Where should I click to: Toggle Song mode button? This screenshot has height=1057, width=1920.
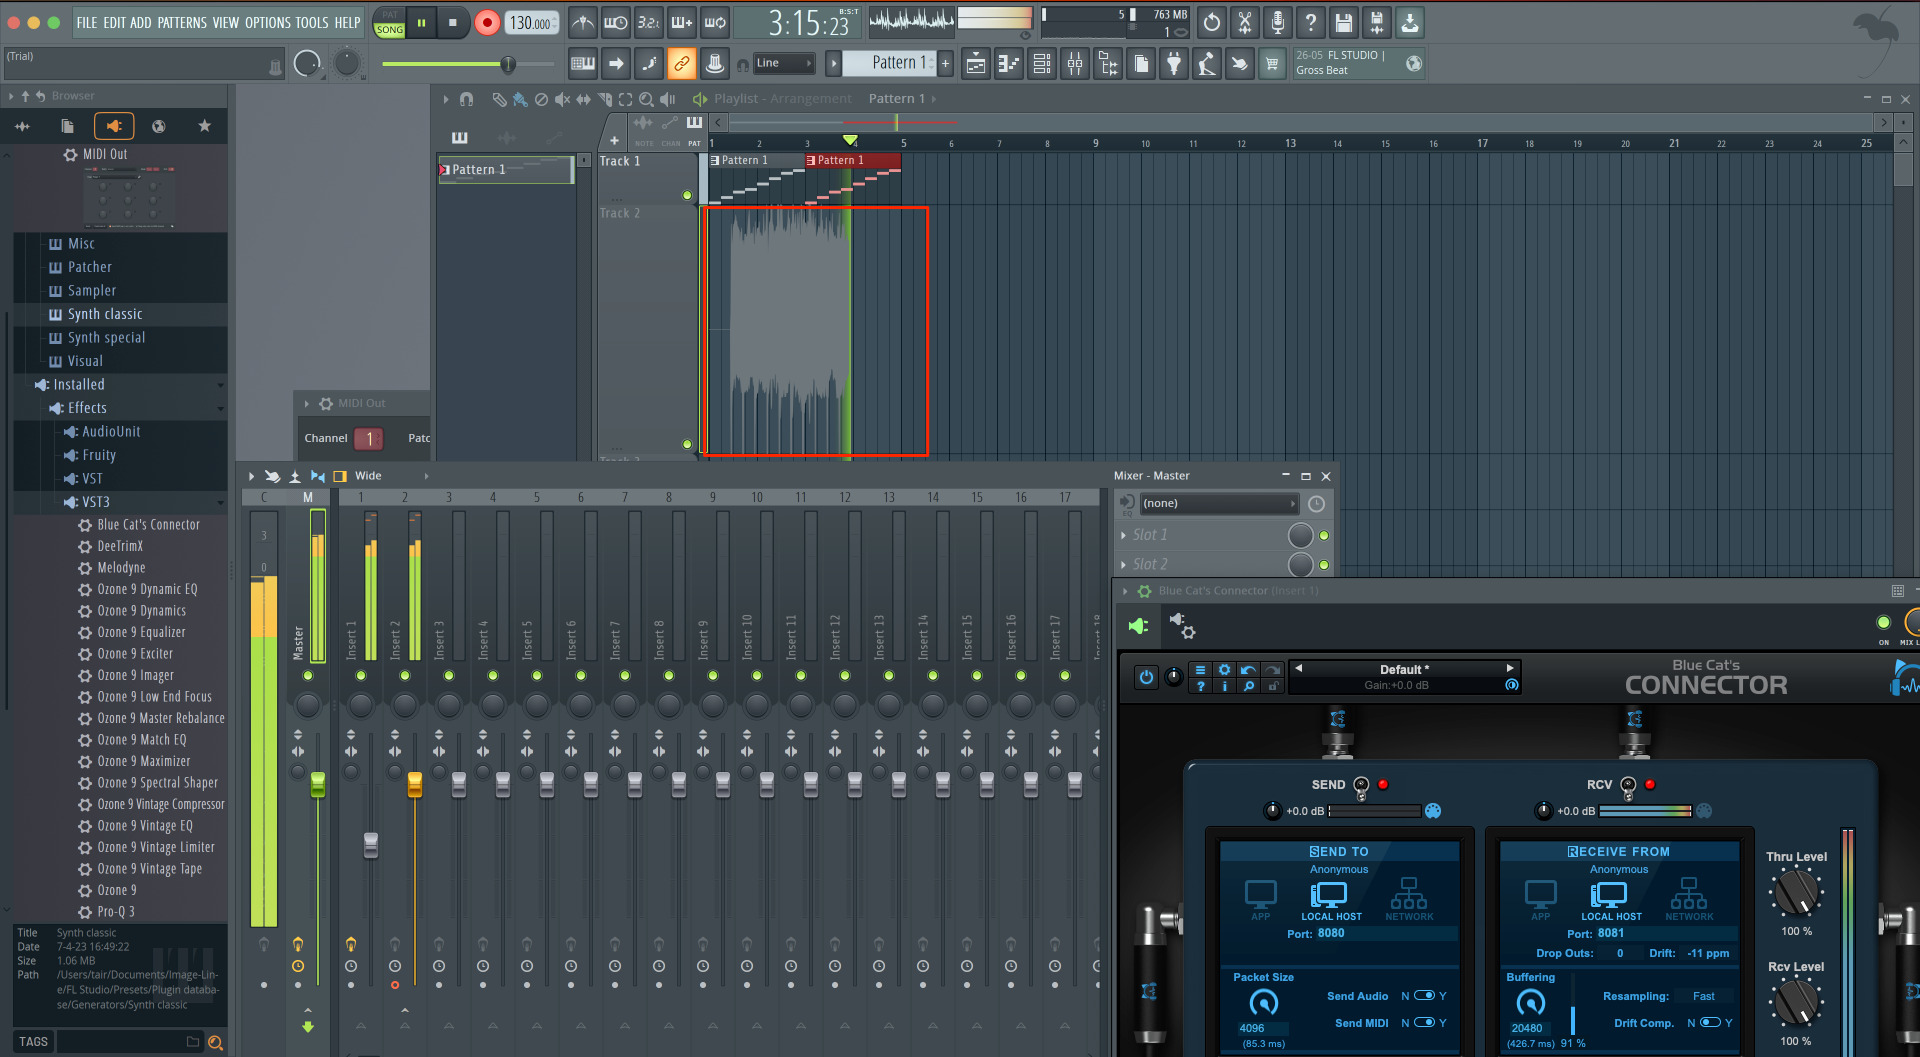pyautogui.click(x=390, y=30)
